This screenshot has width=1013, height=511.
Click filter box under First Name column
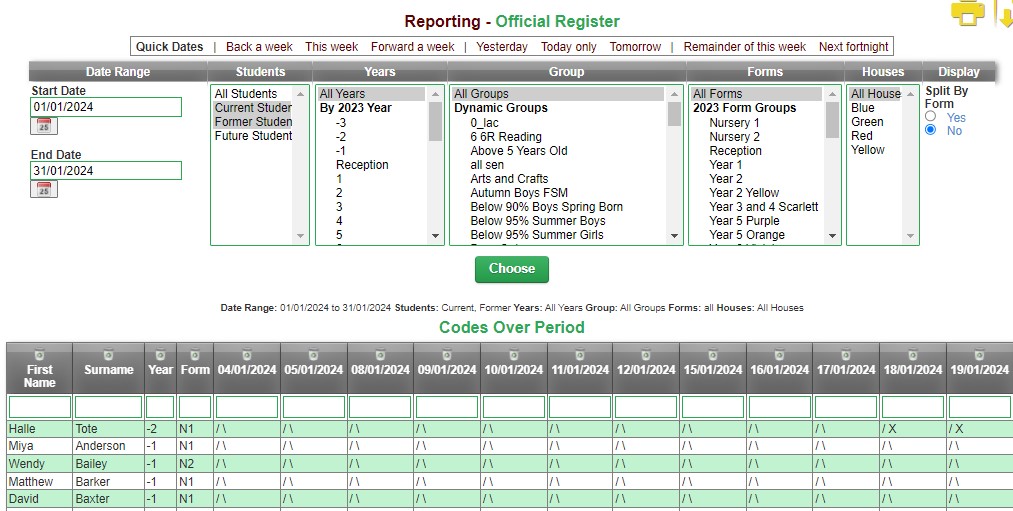(39, 407)
